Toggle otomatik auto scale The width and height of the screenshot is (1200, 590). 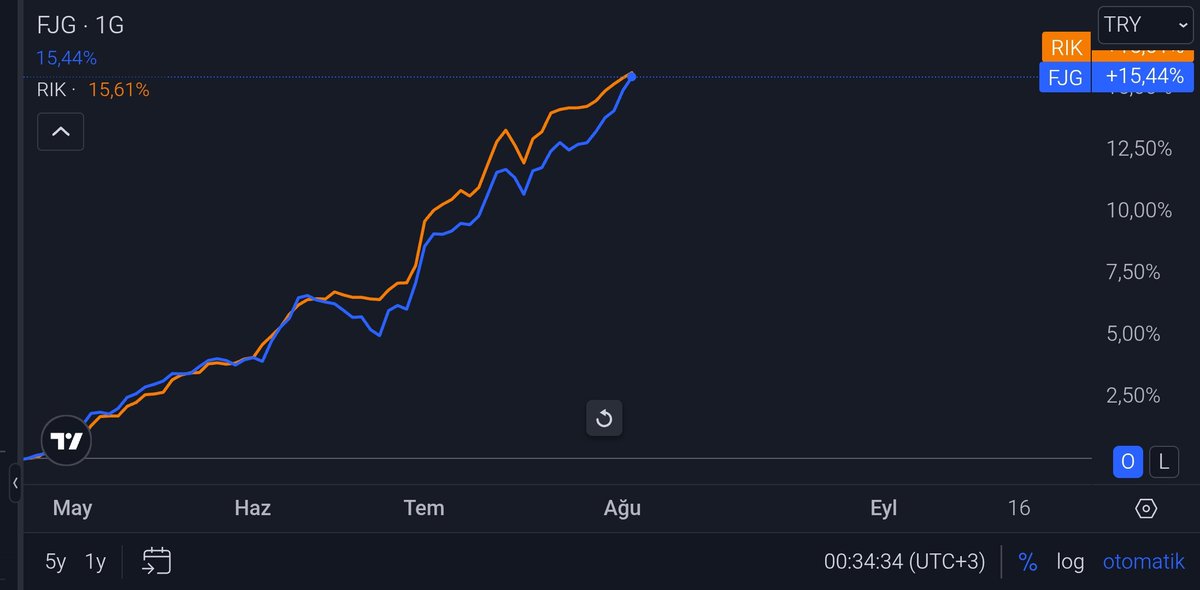(1143, 562)
